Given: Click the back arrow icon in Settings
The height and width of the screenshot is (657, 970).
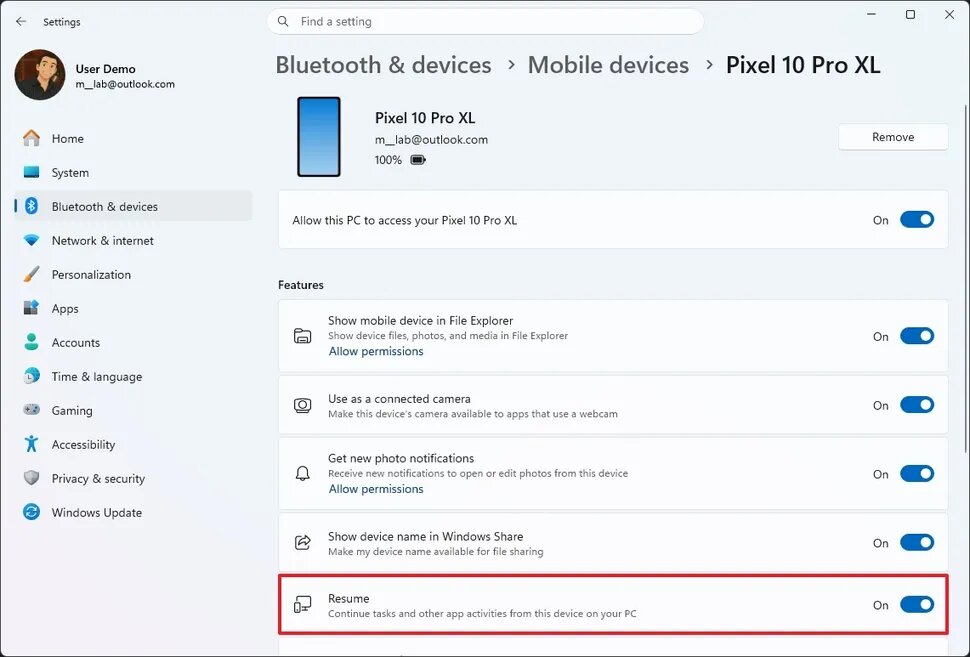Looking at the screenshot, I should point(21,21).
